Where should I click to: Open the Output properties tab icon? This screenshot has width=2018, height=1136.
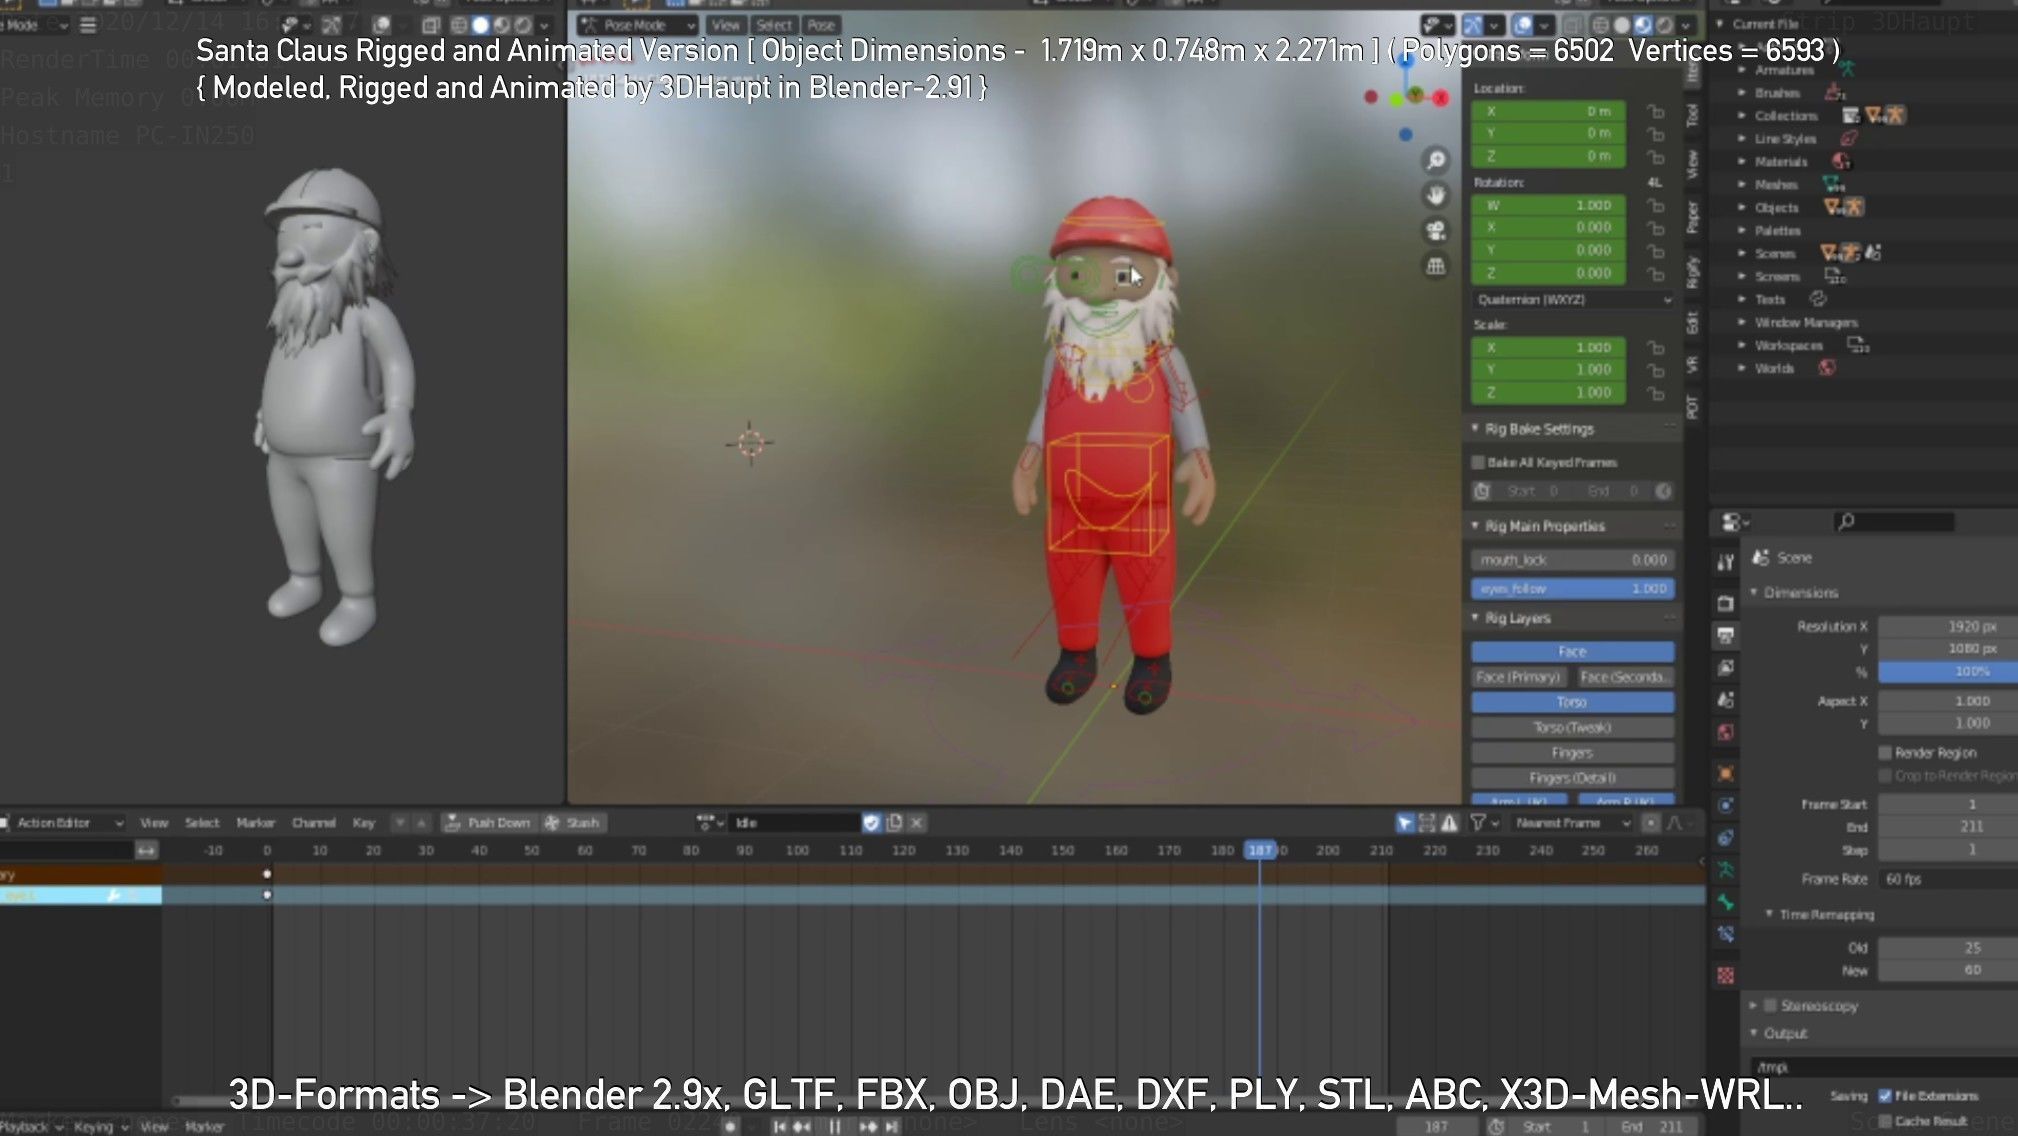1725,635
